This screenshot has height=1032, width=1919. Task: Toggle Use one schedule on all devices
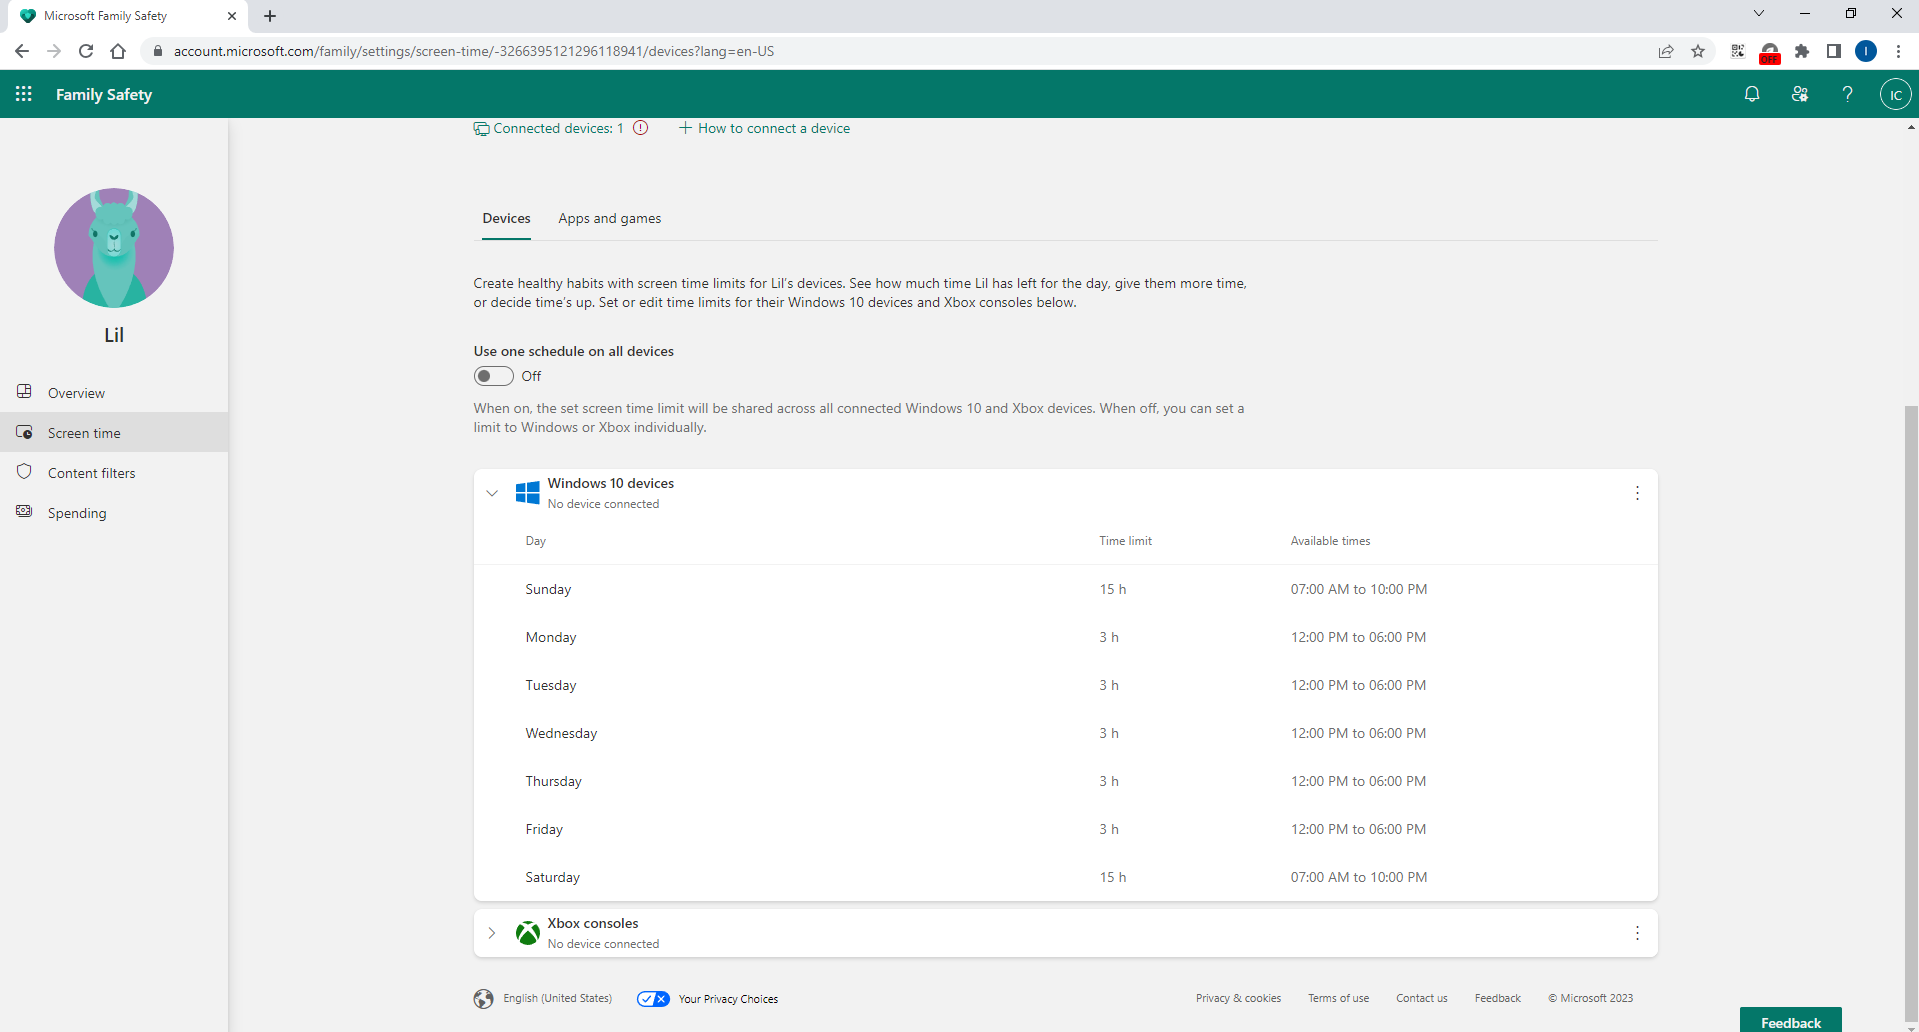click(x=494, y=376)
